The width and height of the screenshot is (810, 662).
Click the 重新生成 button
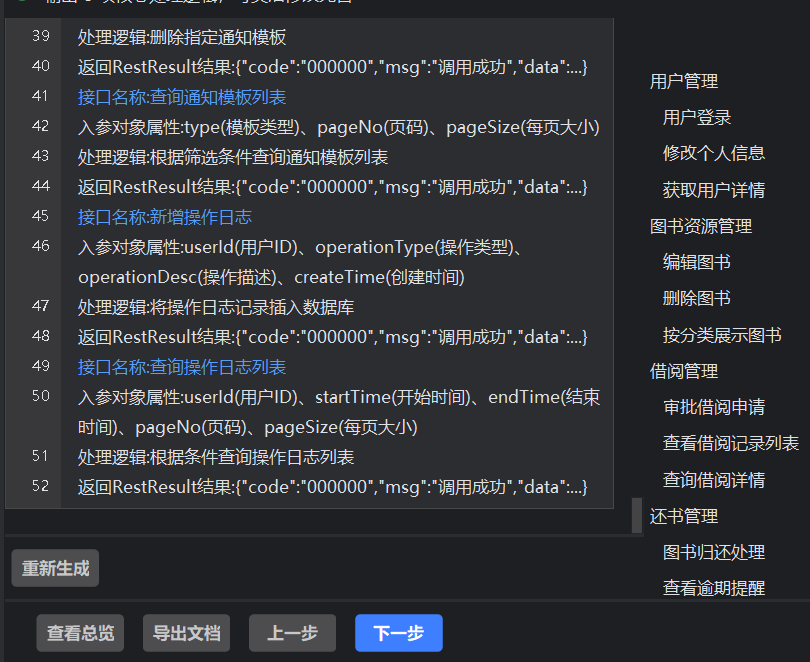54,567
